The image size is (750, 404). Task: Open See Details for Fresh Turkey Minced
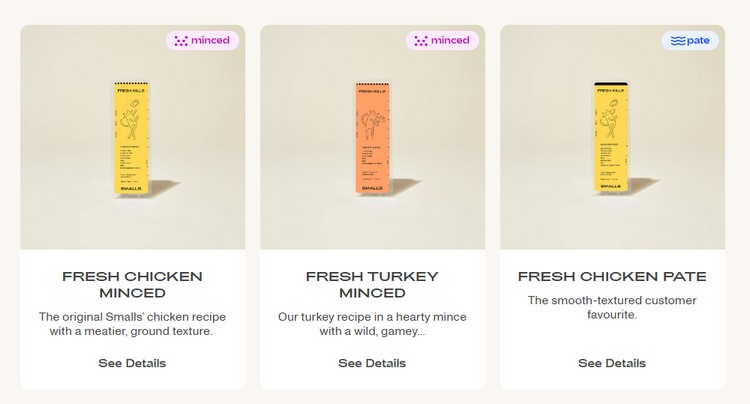(x=372, y=363)
